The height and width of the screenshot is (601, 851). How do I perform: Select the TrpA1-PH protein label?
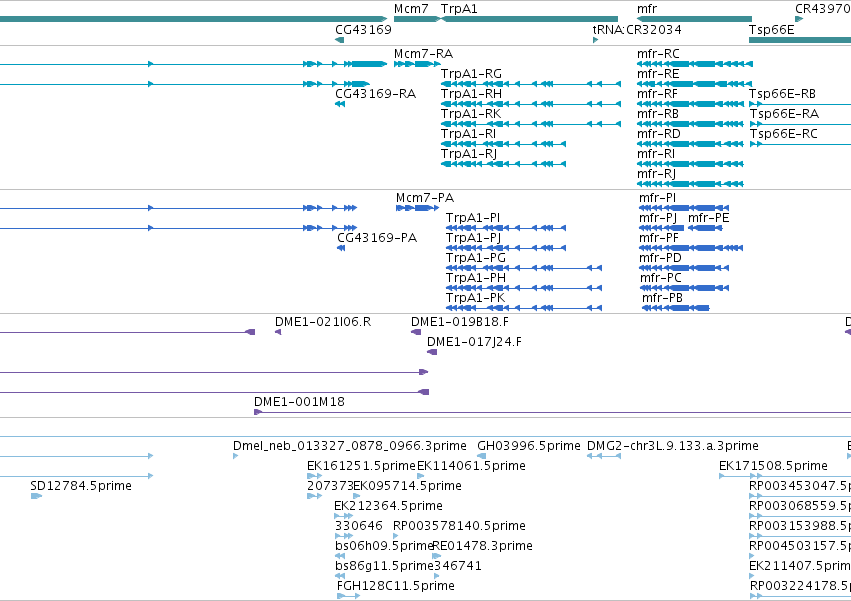point(476,278)
